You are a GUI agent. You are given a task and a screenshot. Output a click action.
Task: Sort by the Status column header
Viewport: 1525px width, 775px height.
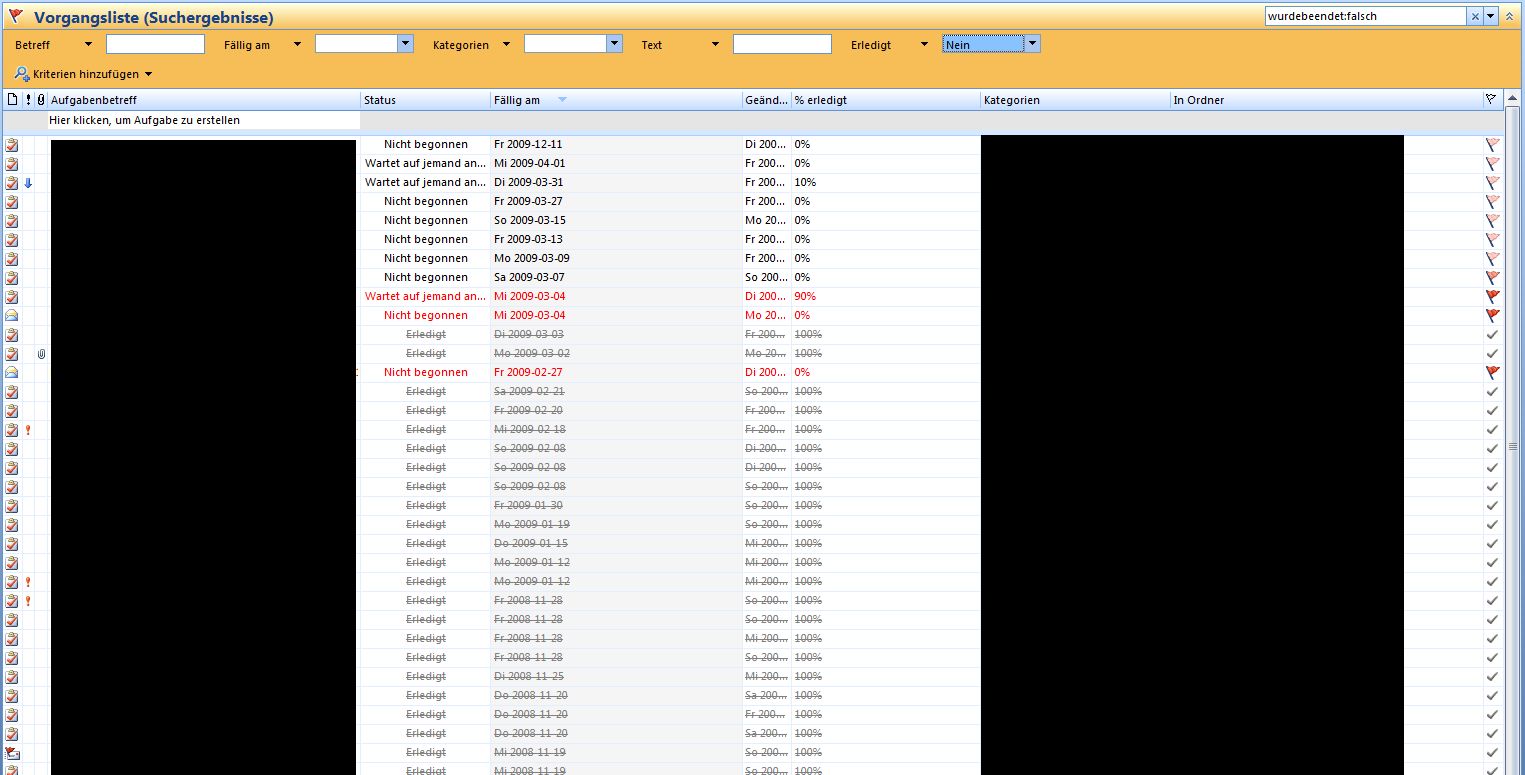click(x=424, y=100)
